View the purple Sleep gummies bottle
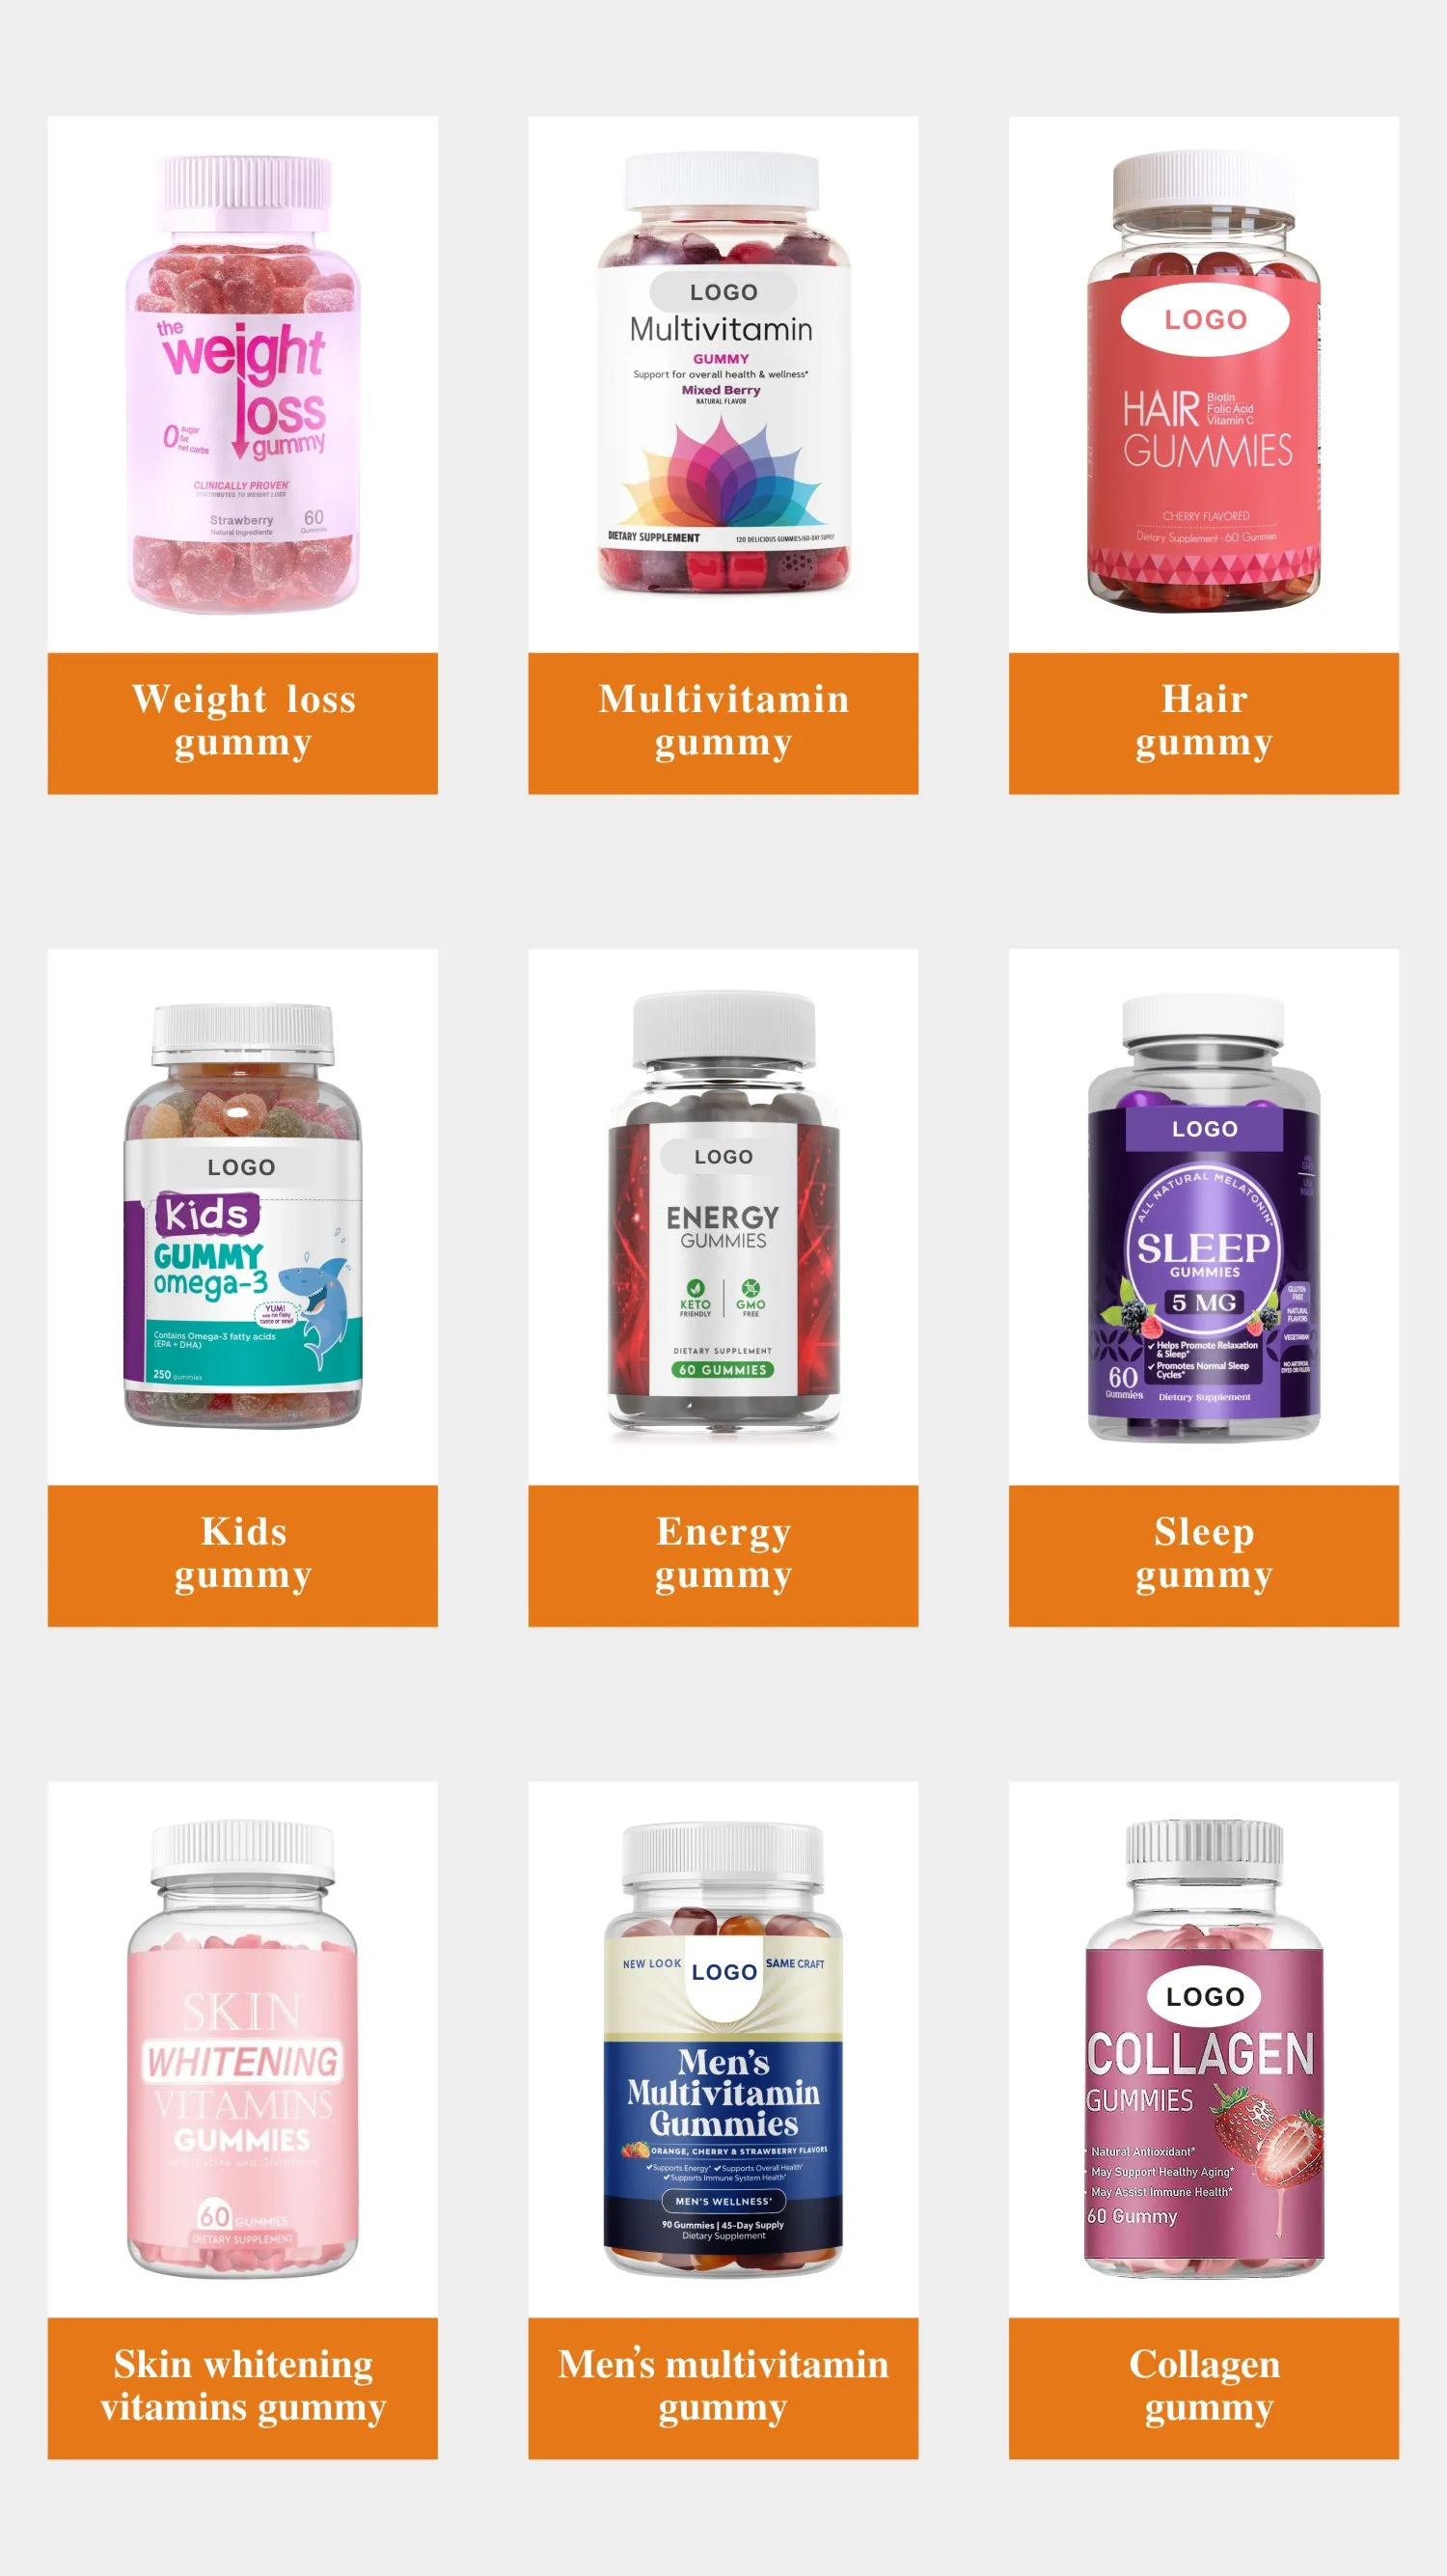 (x=1204, y=1218)
